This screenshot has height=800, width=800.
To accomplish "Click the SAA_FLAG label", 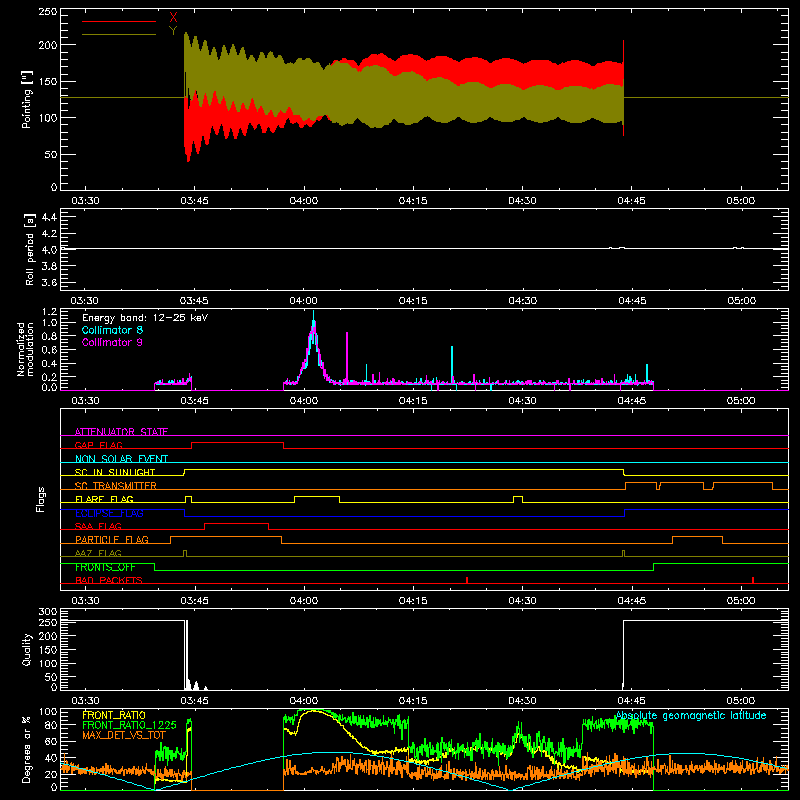I will click(x=98, y=526).
